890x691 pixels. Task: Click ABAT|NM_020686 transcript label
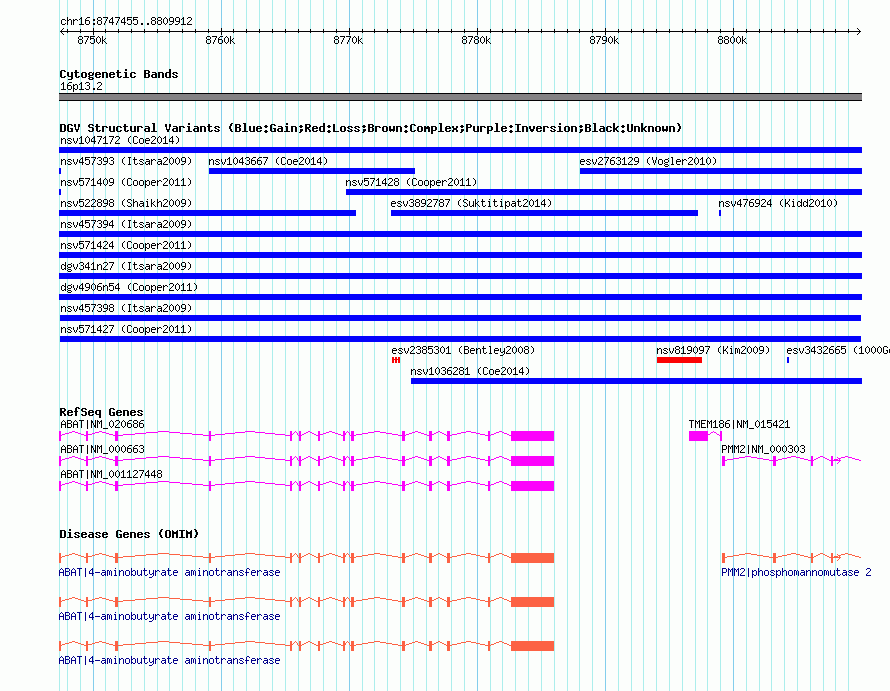[102, 424]
